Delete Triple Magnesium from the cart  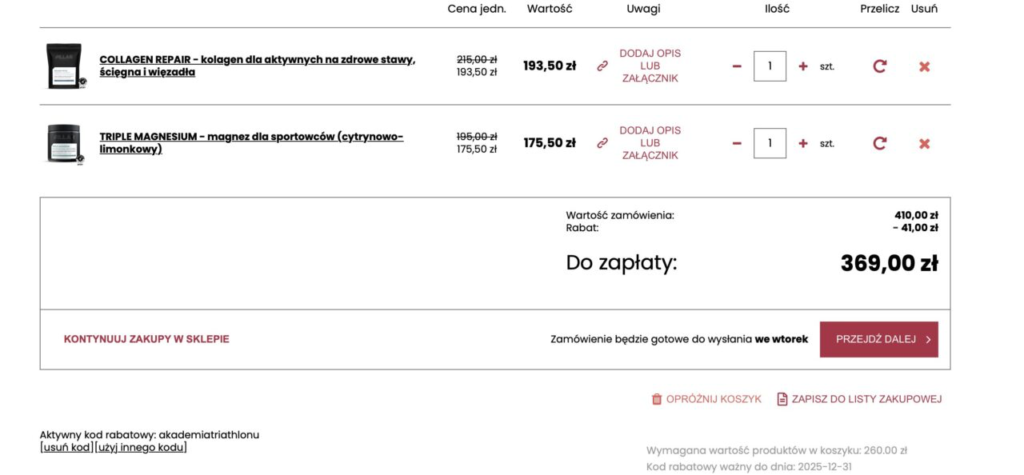coord(924,143)
